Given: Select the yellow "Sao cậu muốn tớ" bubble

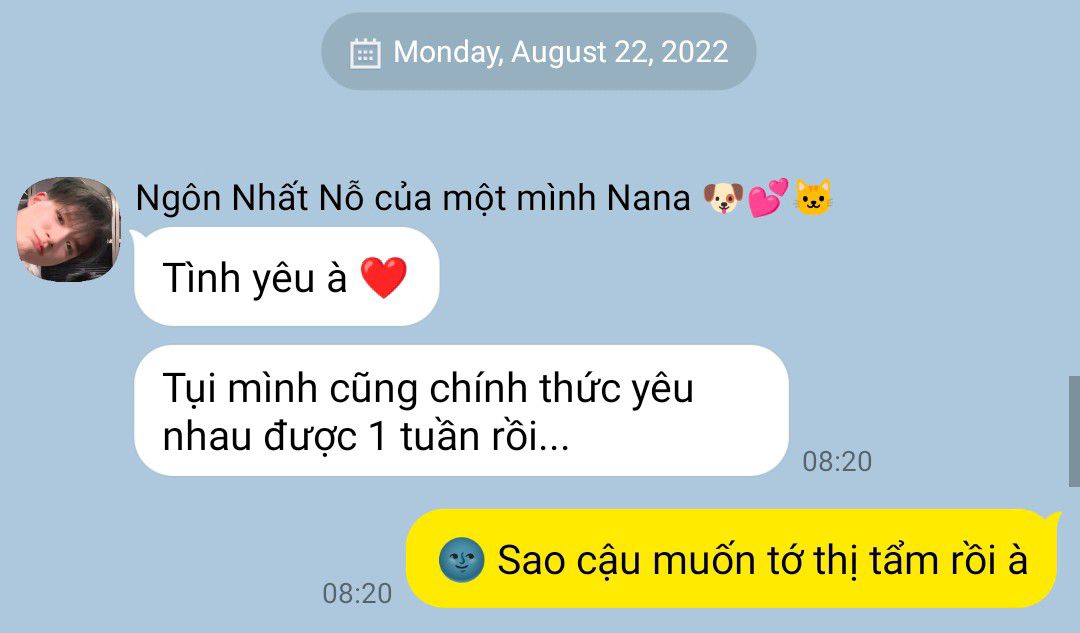Looking at the screenshot, I should click(733, 559).
